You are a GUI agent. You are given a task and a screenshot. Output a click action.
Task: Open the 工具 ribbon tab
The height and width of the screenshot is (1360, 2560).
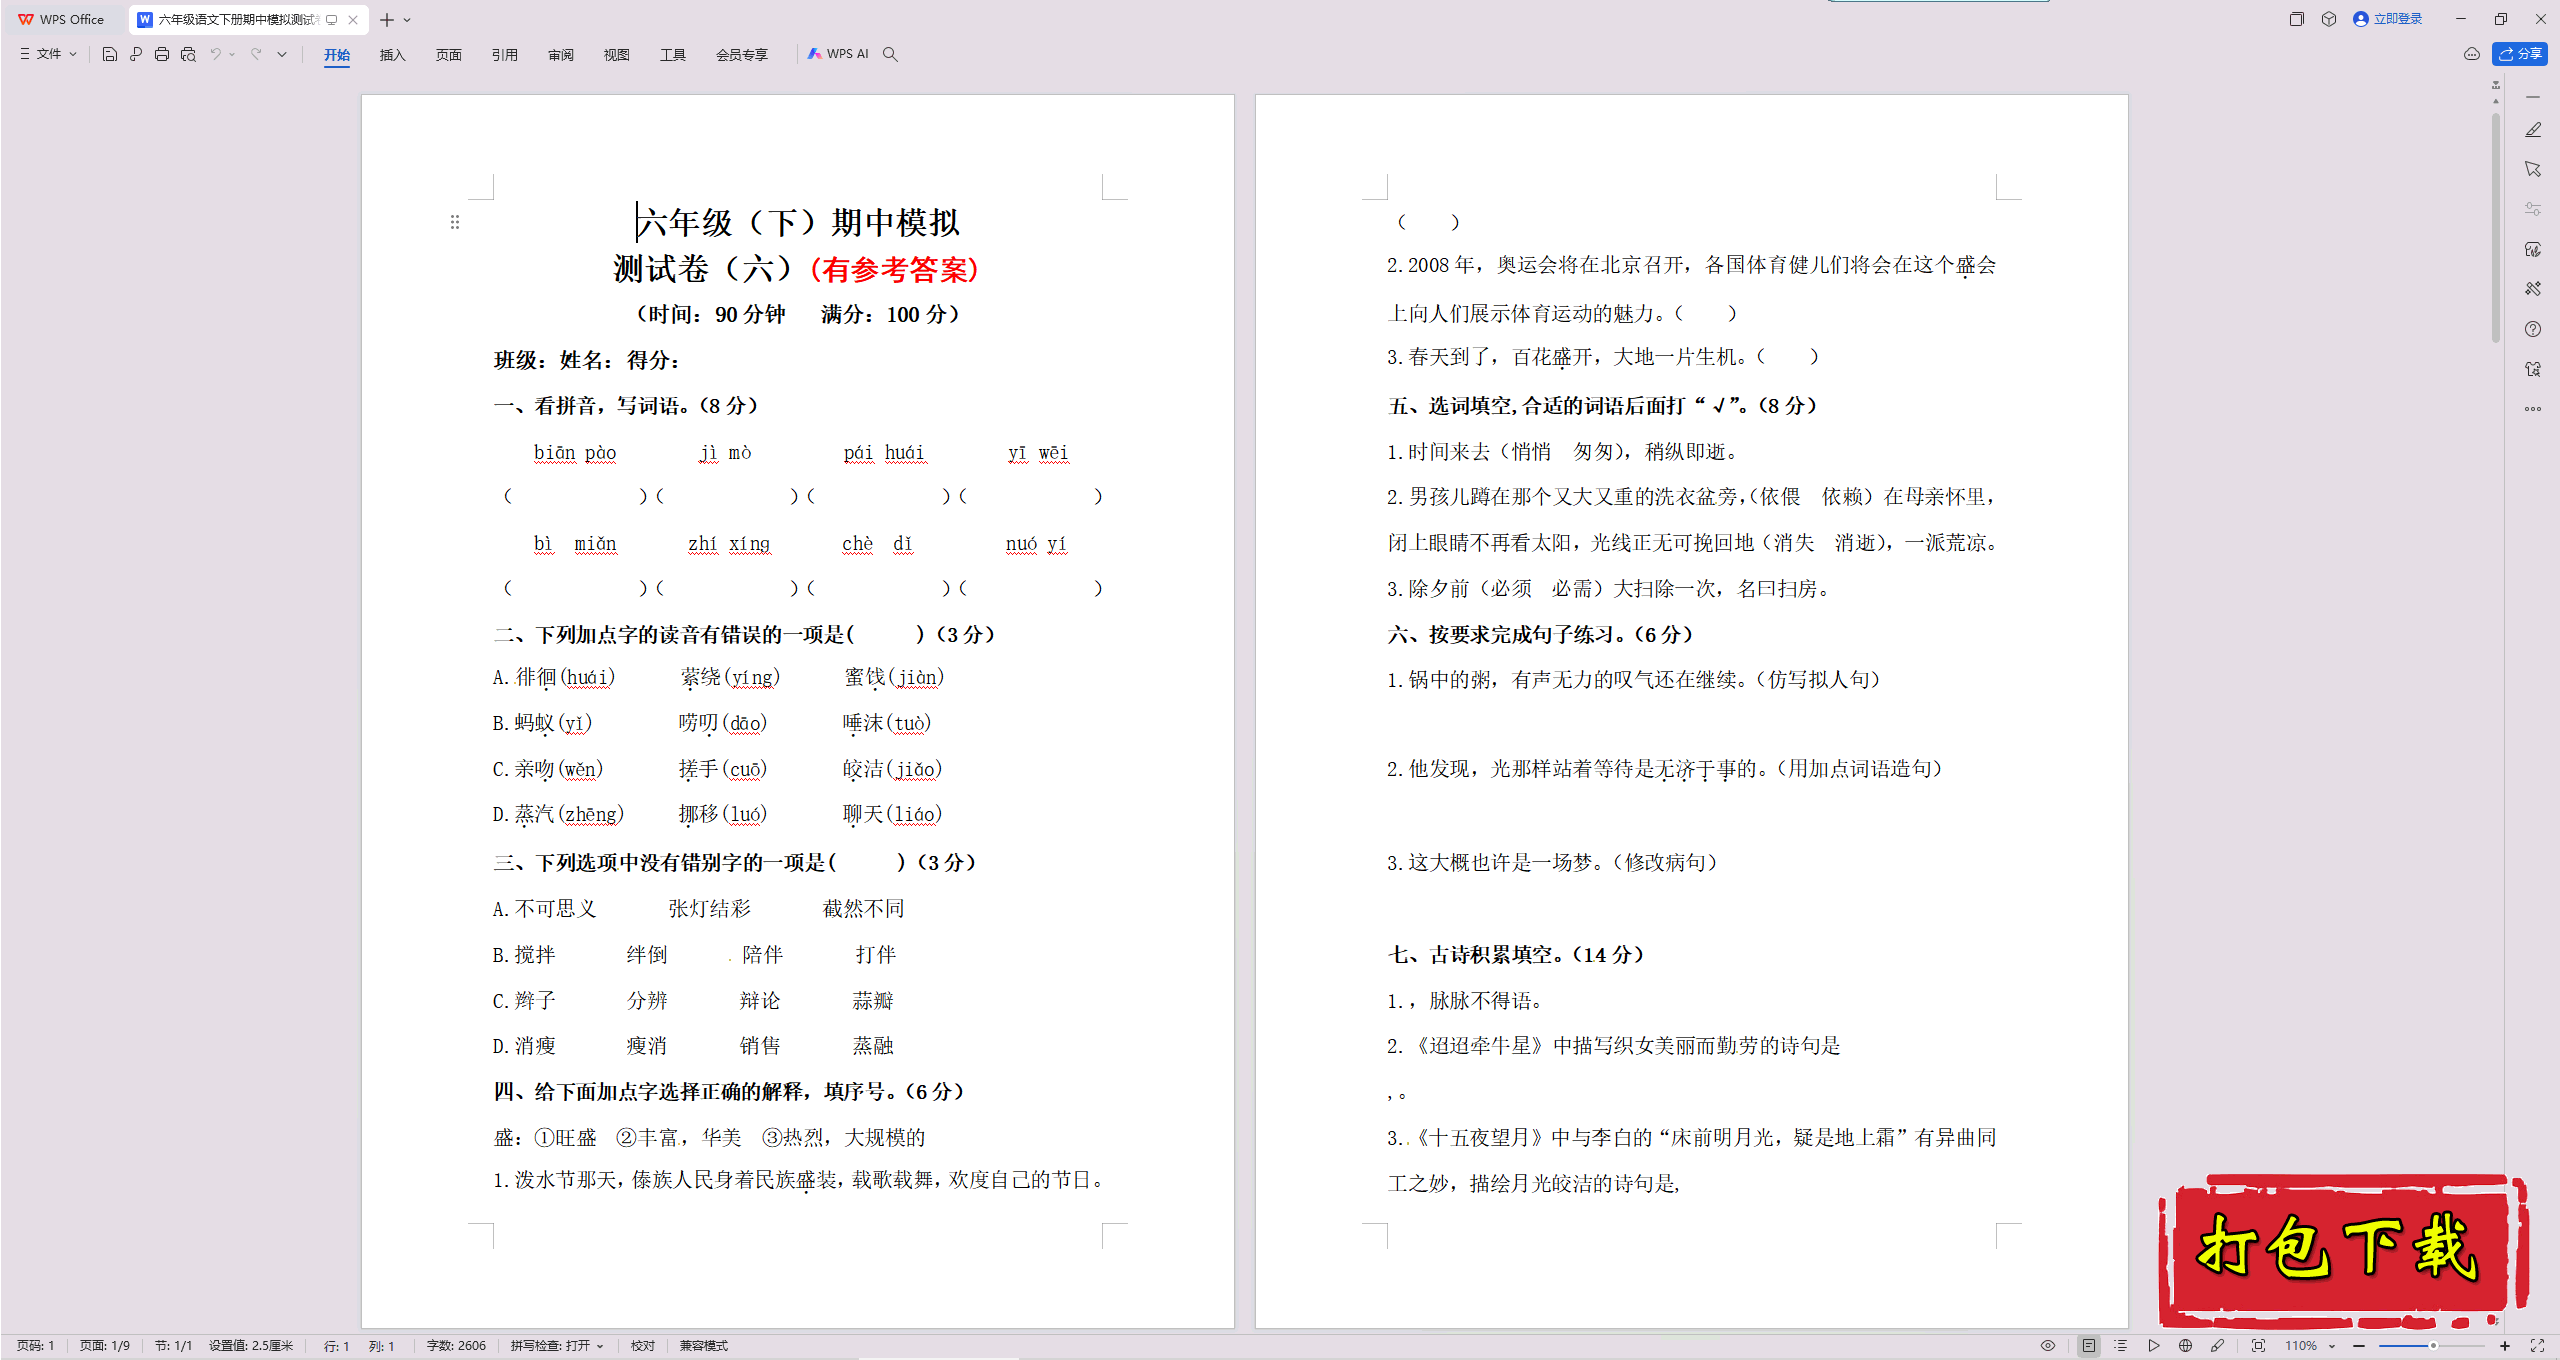point(673,55)
